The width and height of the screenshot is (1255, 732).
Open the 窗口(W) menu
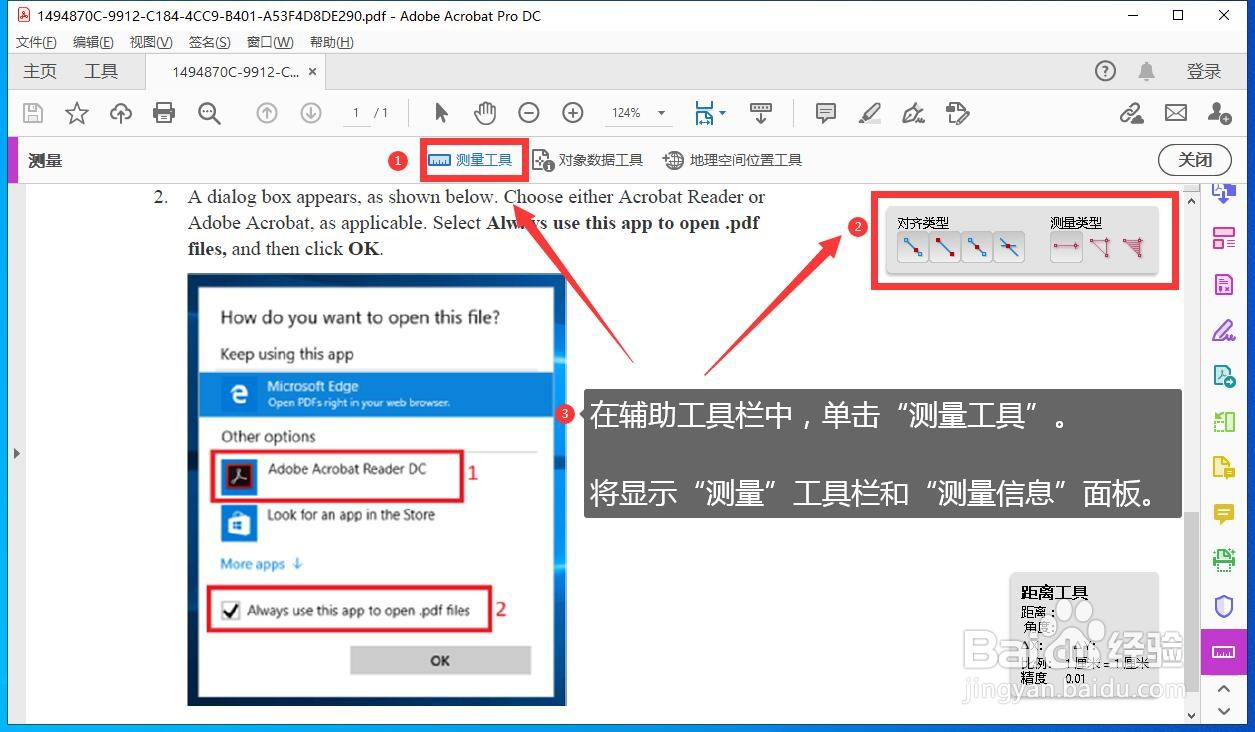[x=270, y=42]
